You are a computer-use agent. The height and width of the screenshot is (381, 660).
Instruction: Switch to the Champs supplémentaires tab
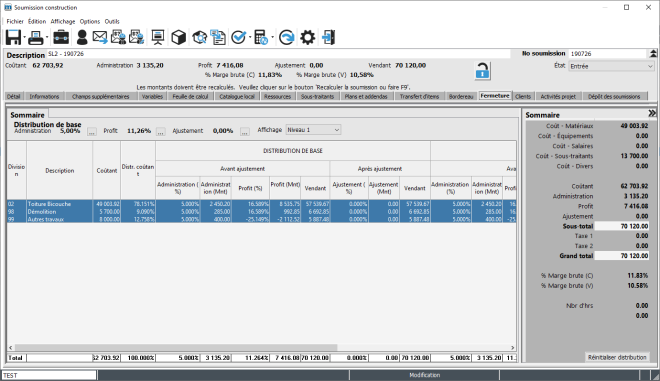click(101, 96)
